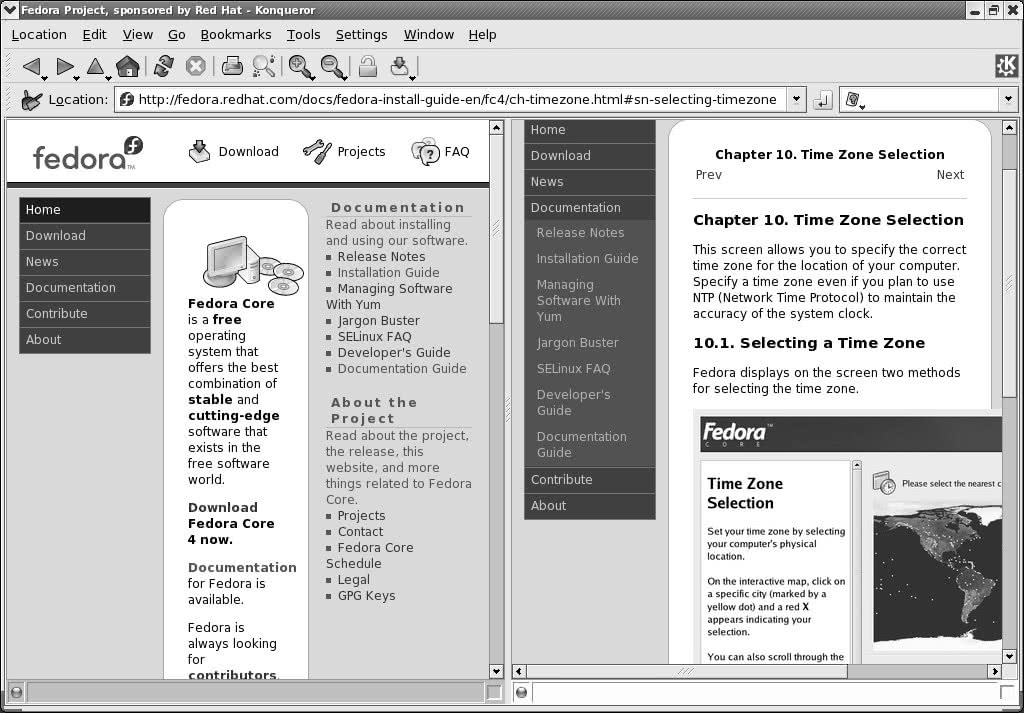Click the padlock Security icon
The image size is (1024, 713).
click(x=368, y=66)
